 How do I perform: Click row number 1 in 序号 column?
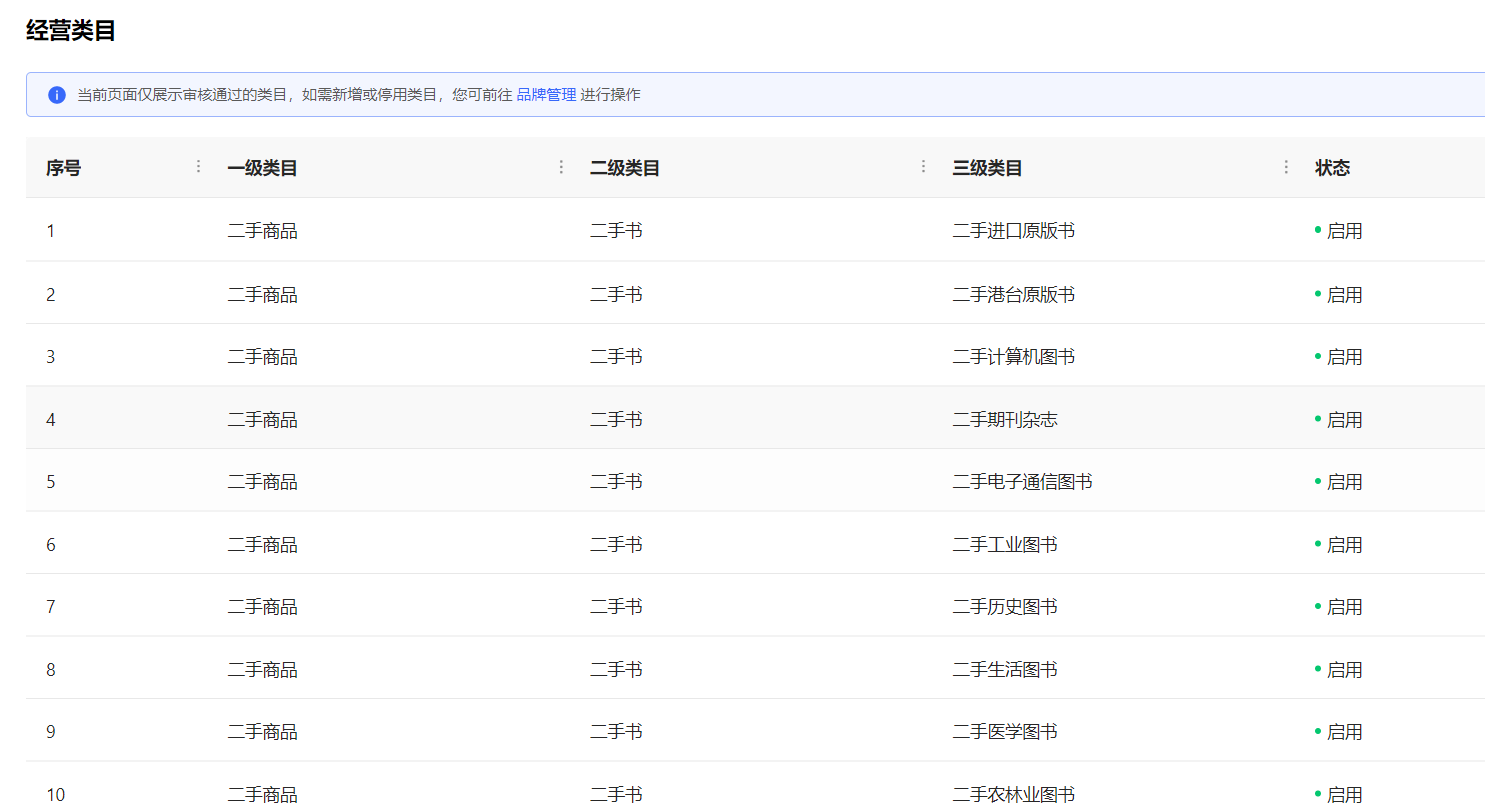pyautogui.click(x=51, y=231)
